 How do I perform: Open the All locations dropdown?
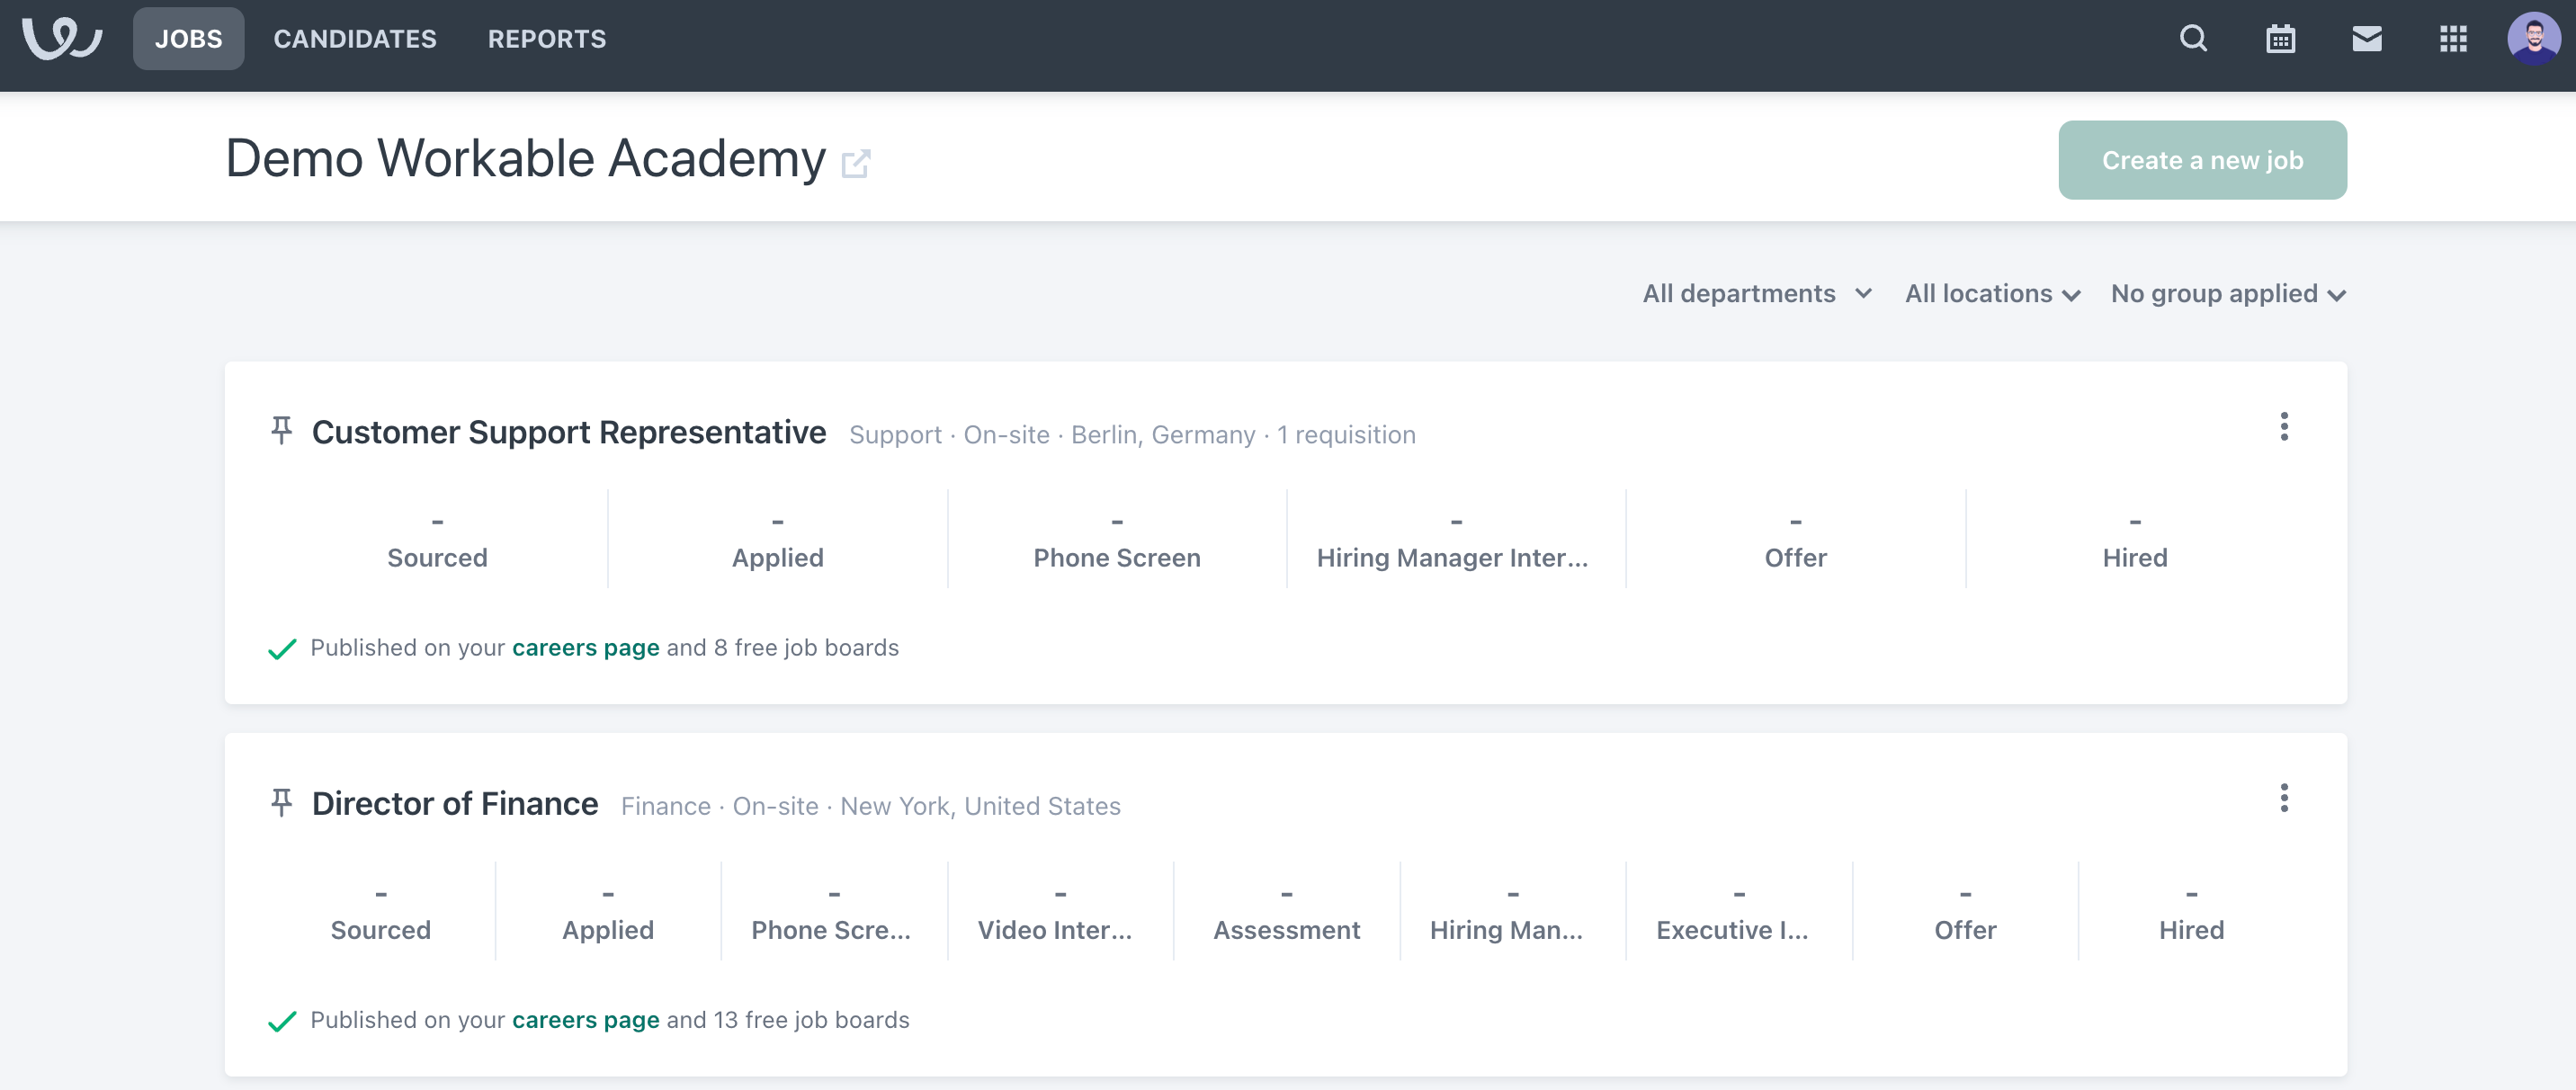[x=1992, y=293]
